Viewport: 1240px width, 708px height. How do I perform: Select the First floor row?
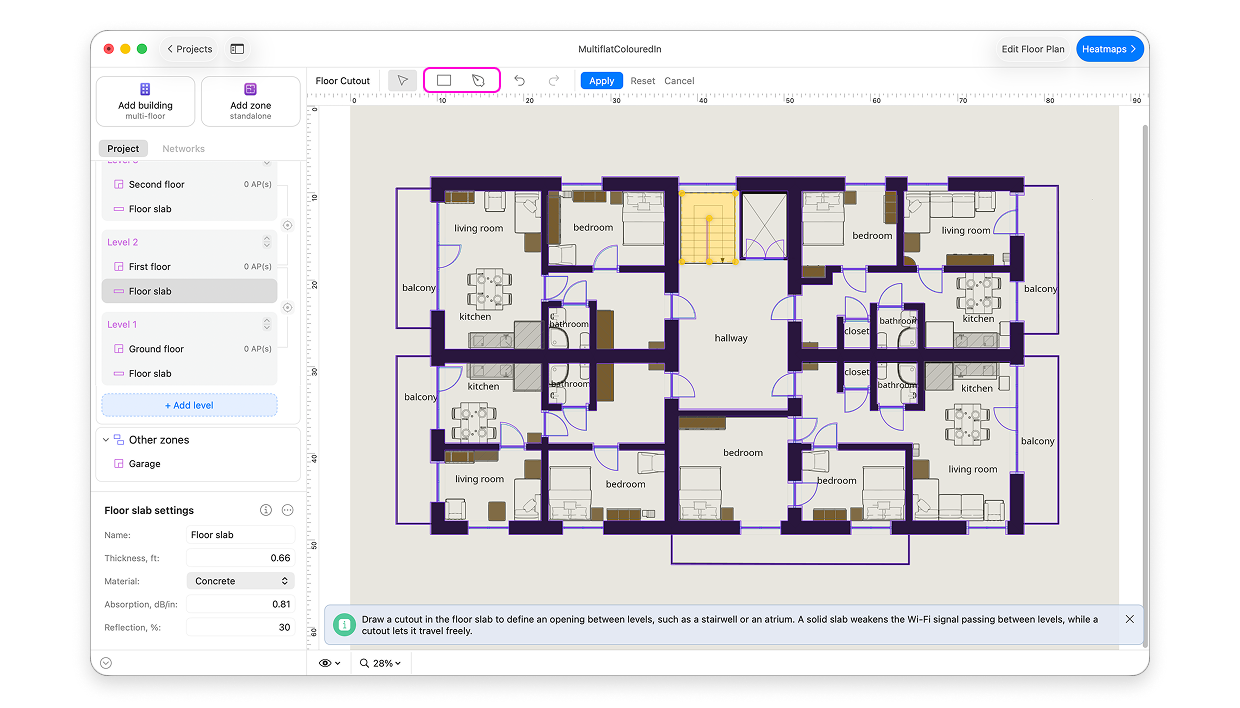click(189, 267)
